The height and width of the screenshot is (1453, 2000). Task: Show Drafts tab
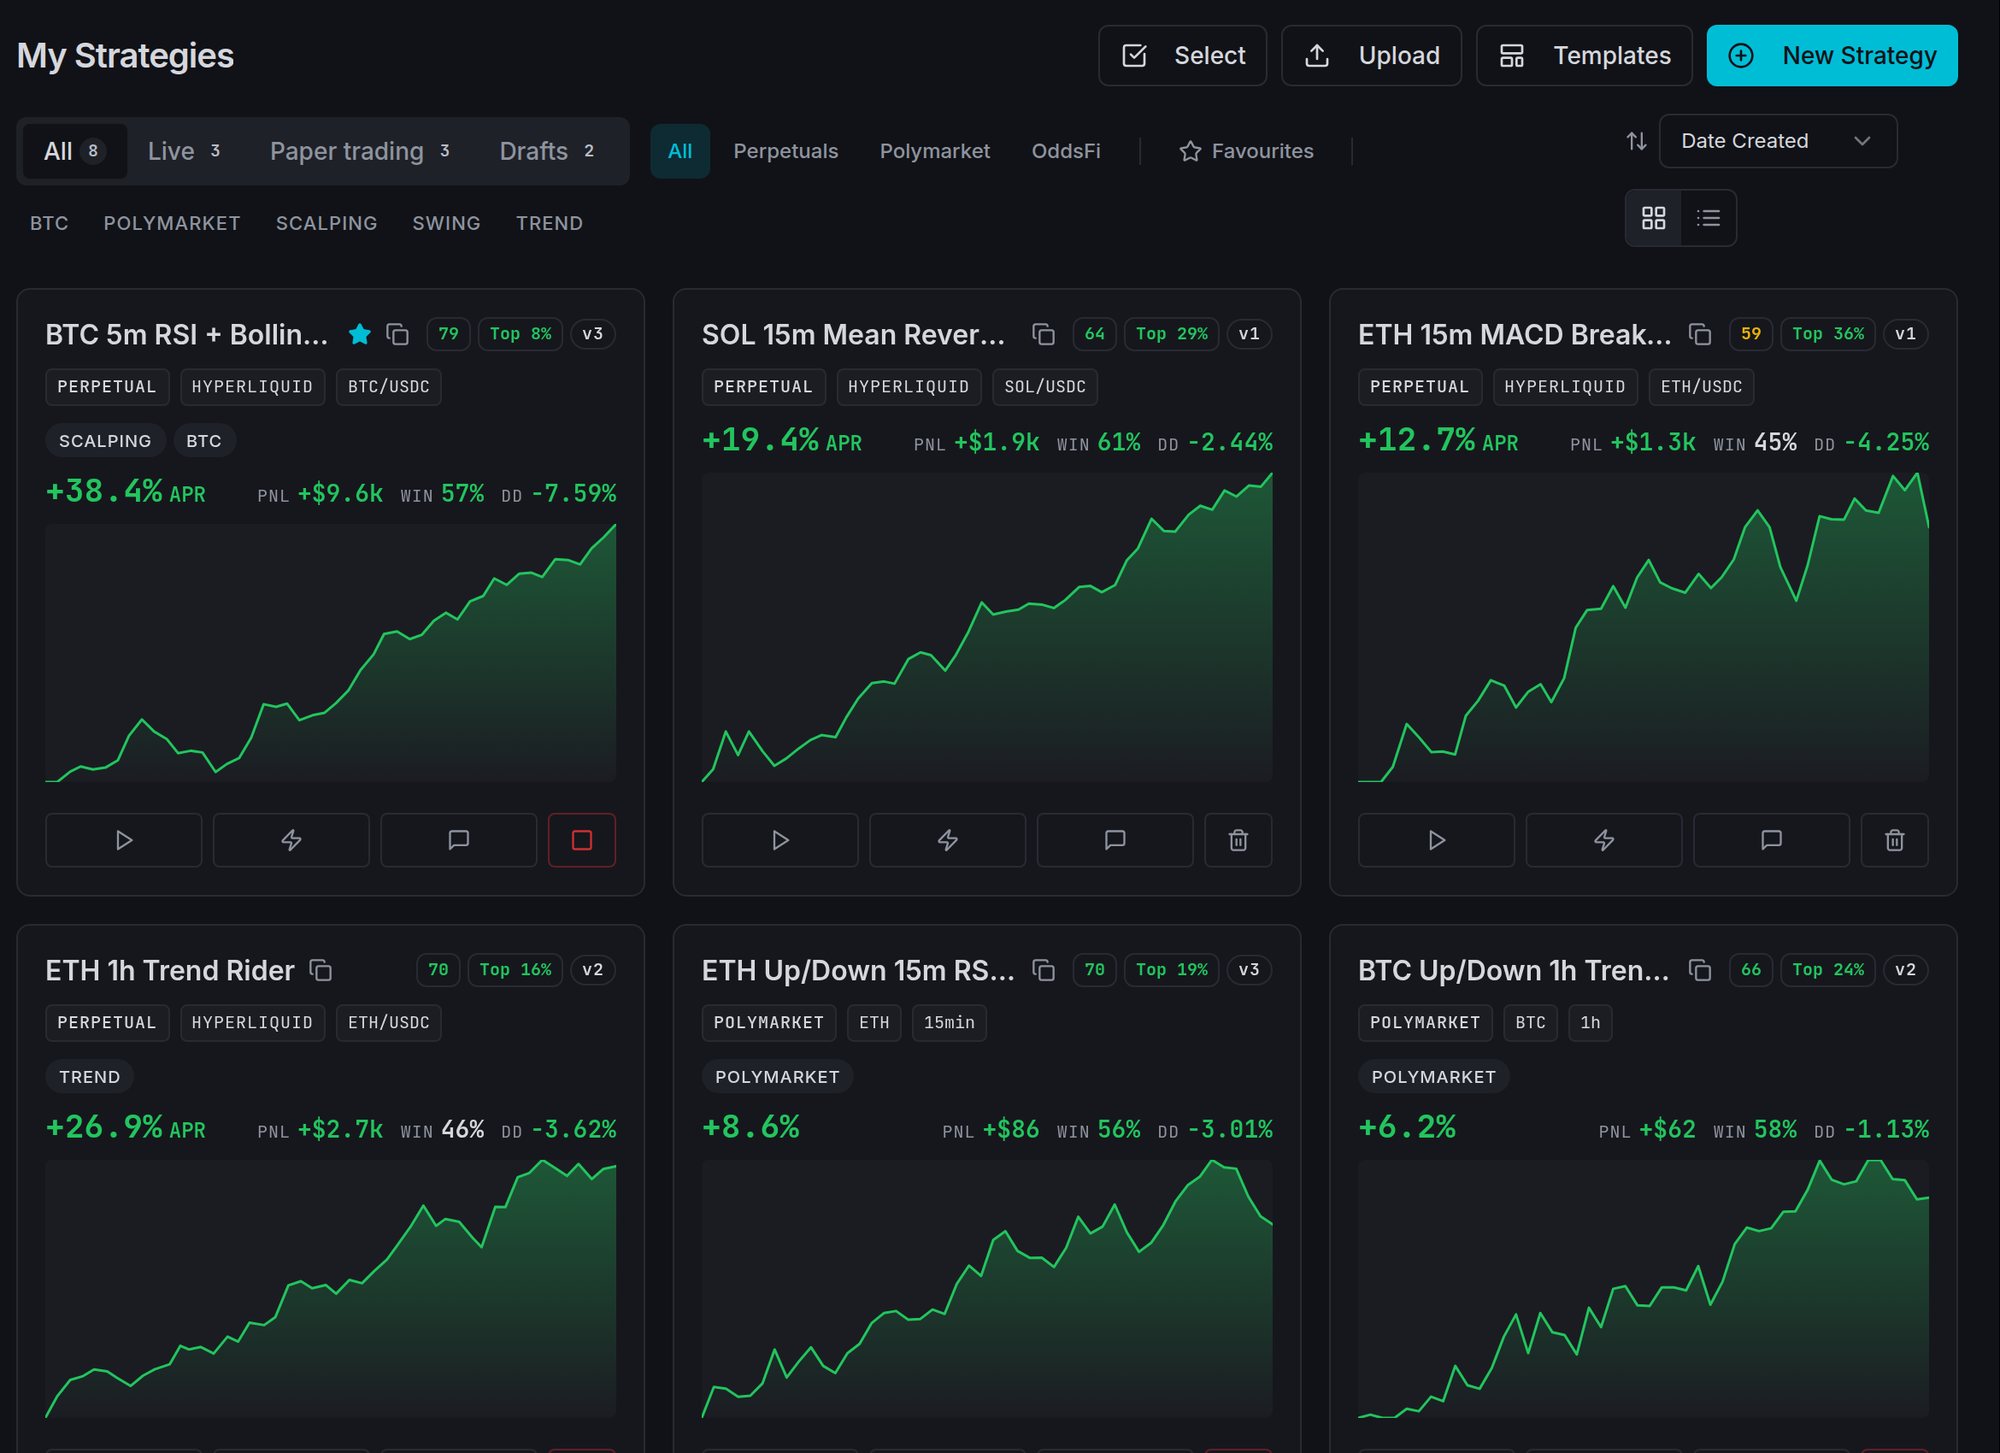[x=548, y=151]
